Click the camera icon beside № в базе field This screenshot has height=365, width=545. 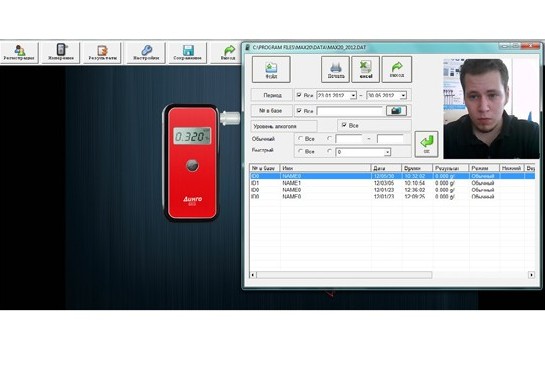(396, 111)
